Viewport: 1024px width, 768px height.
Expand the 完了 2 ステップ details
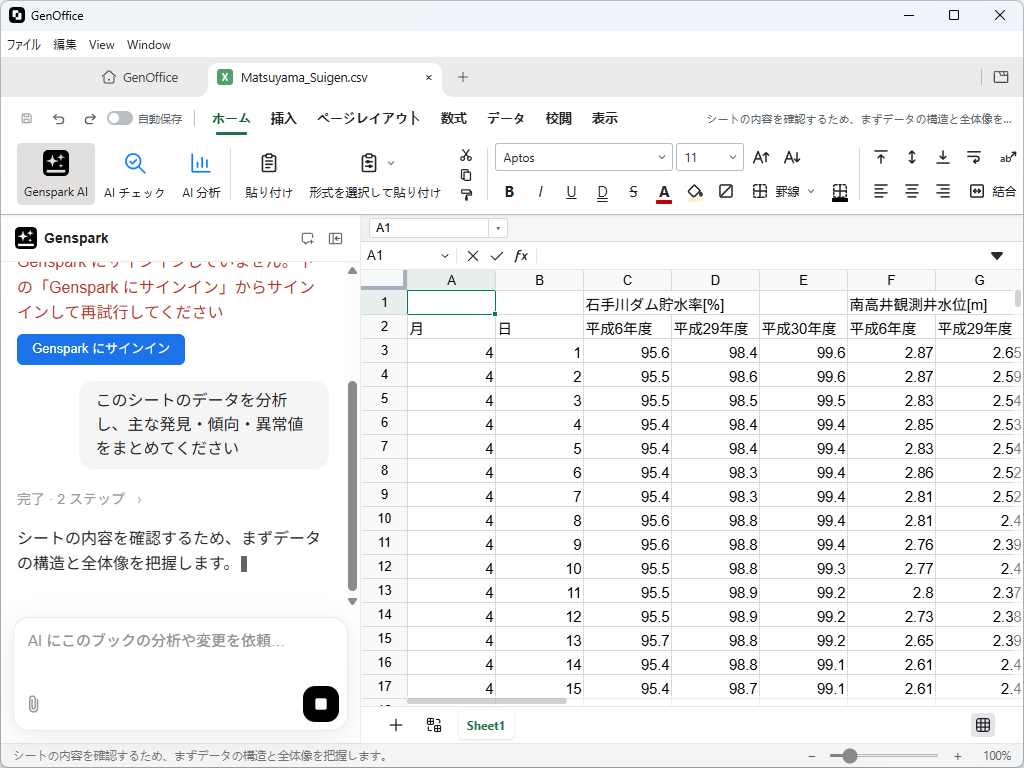[x=79, y=499]
